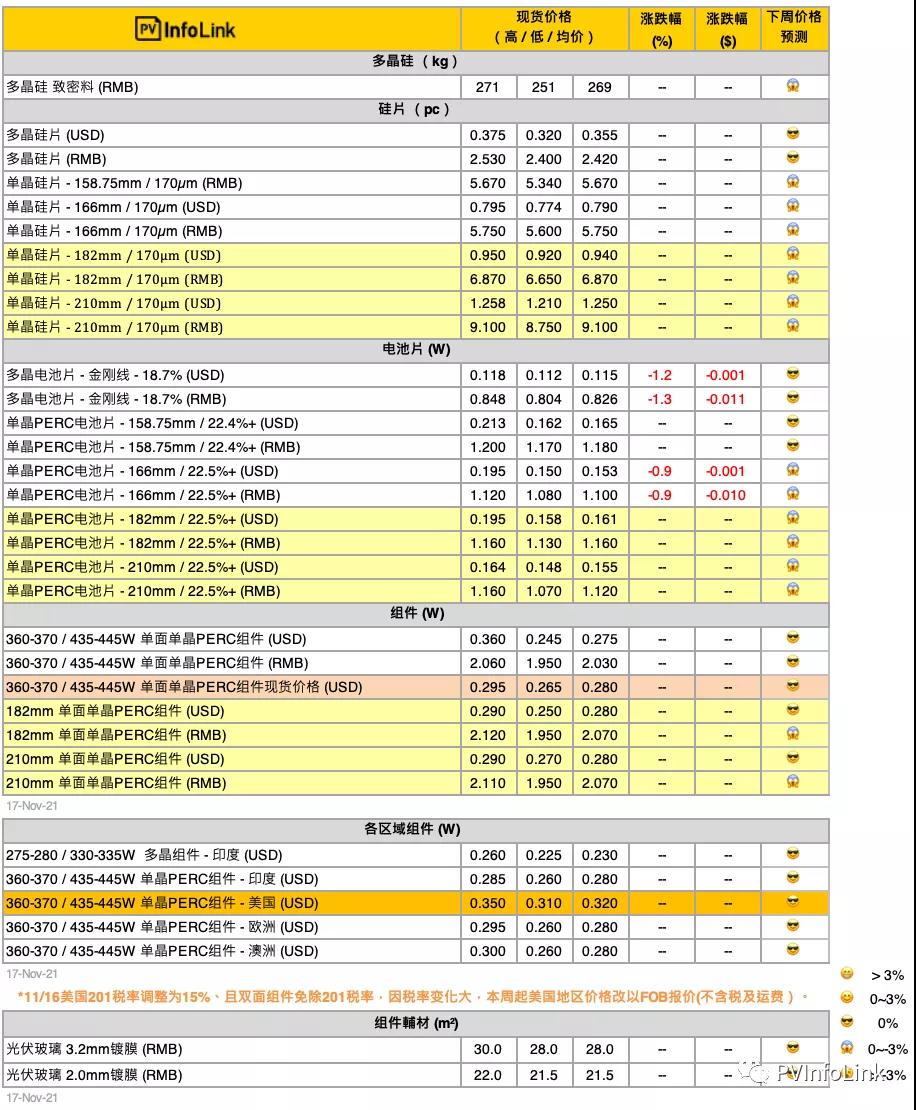Click the 各区域组件 (W) section header

(x=415, y=830)
